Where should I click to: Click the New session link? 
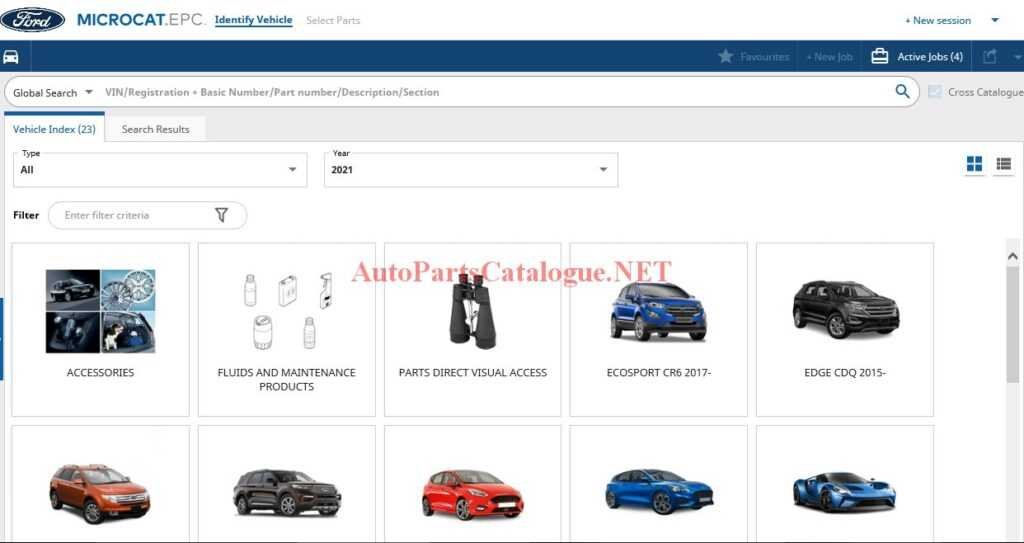[937, 20]
